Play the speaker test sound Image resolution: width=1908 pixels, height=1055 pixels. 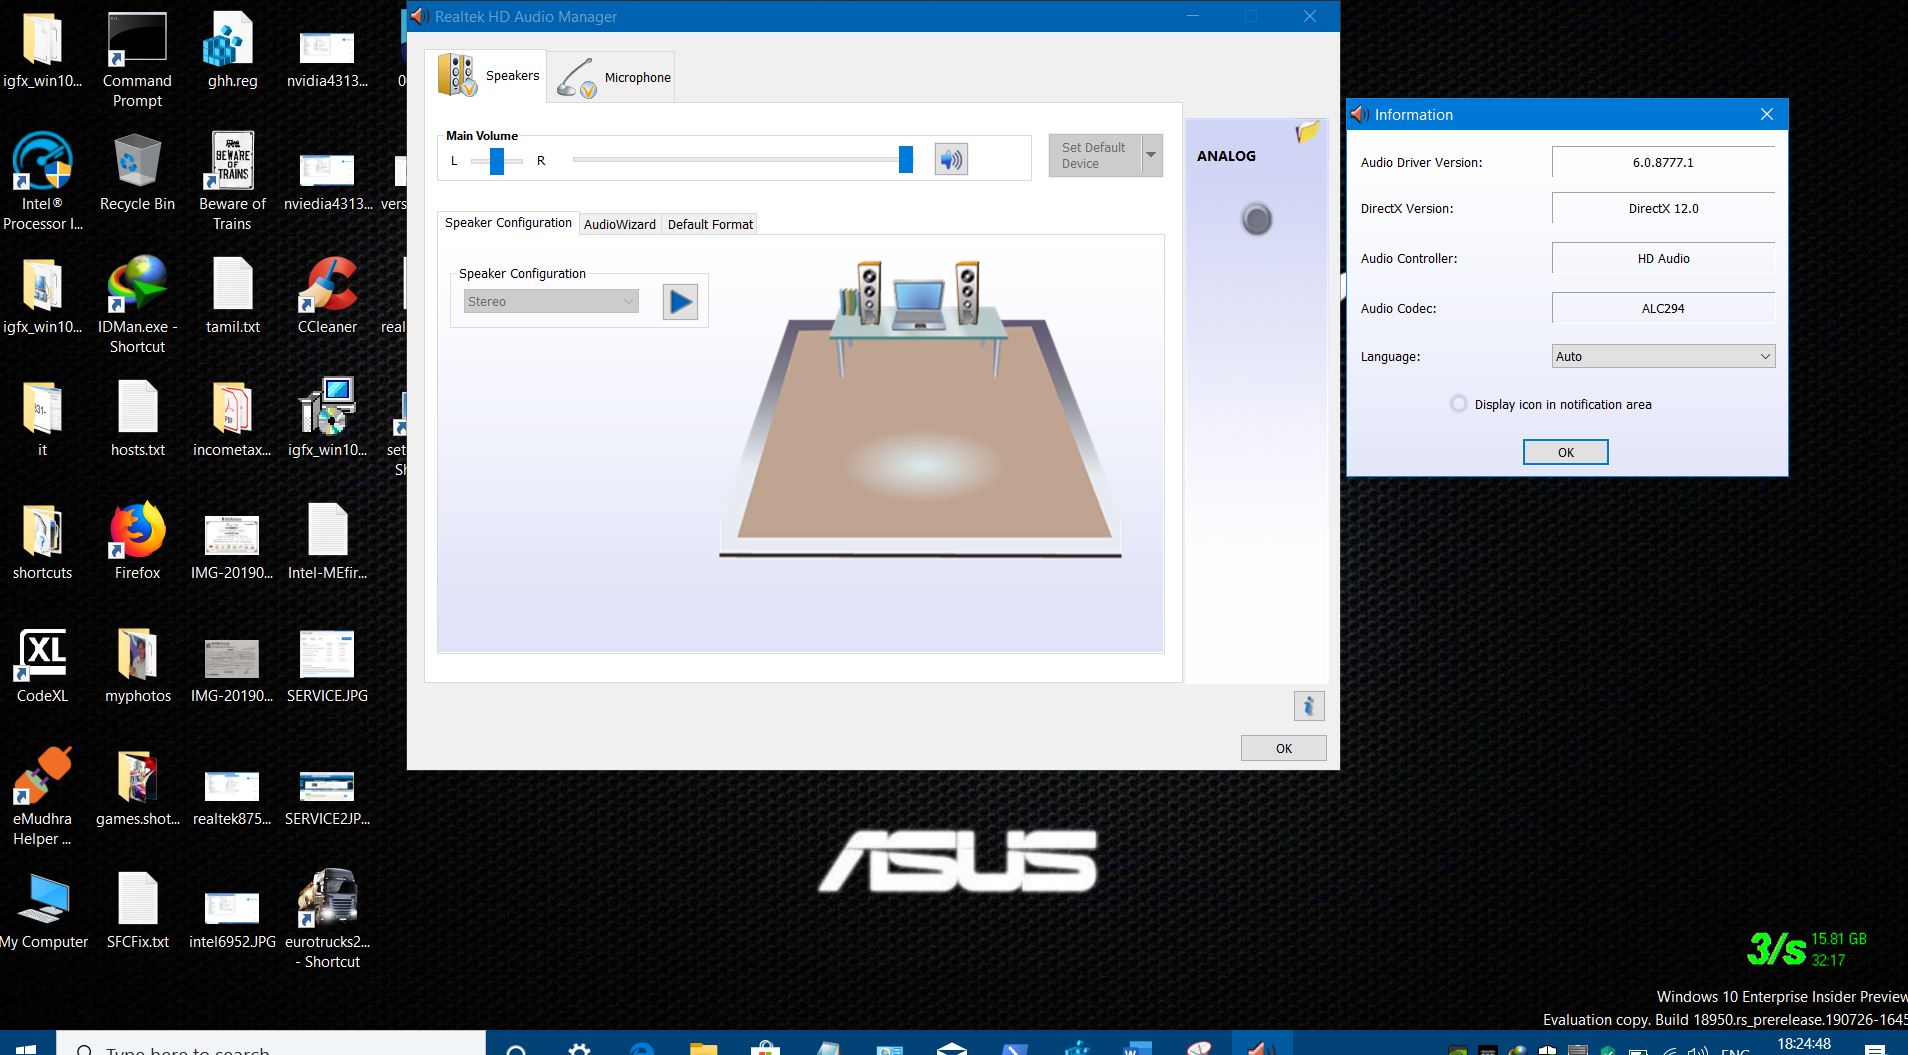click(680, 302)
